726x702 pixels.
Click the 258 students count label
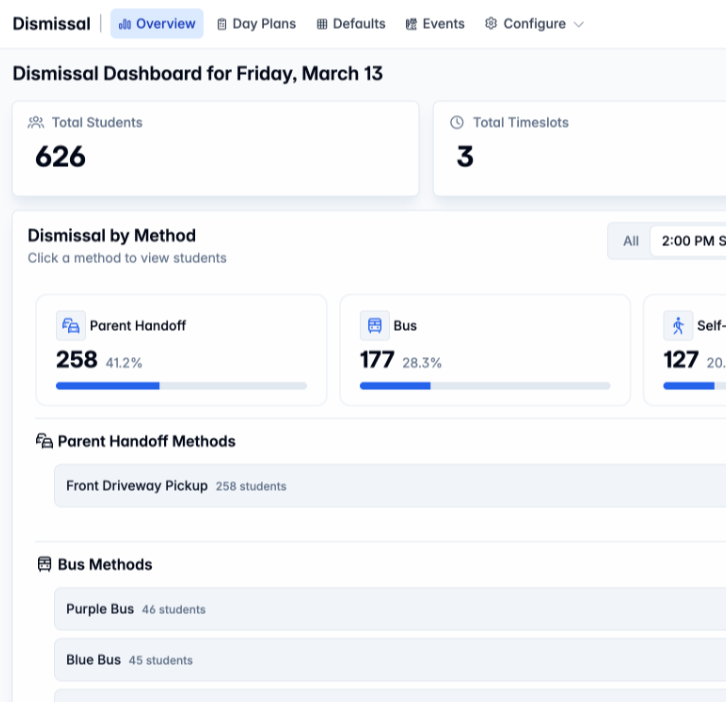pos(251,486)
